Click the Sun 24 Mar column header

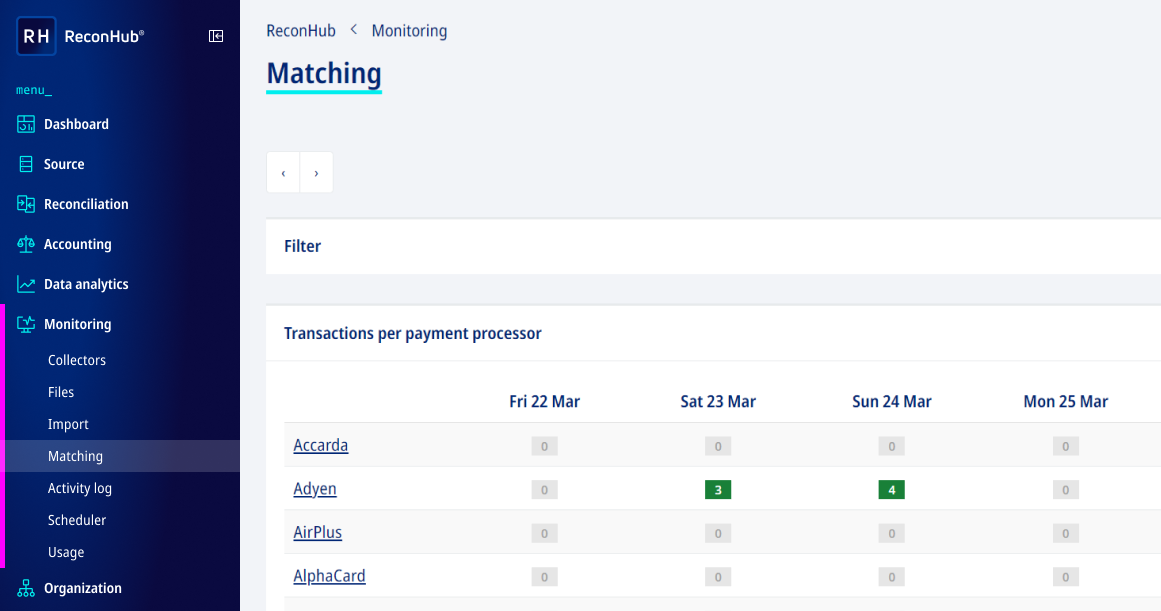(x=891, y=401)
